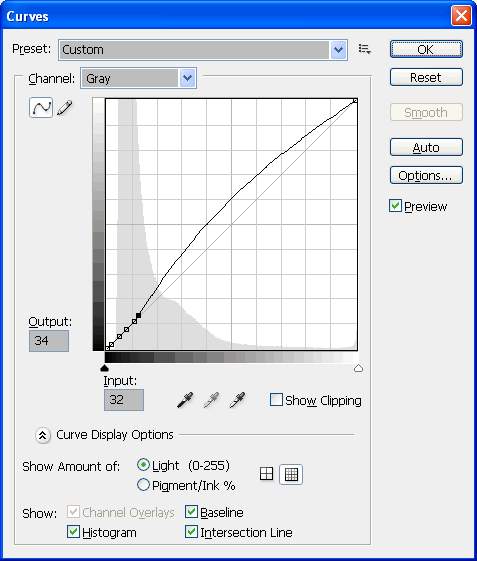Open the preset options menu icon
This screenshot has width=477, height=561.
coord(365,49)
